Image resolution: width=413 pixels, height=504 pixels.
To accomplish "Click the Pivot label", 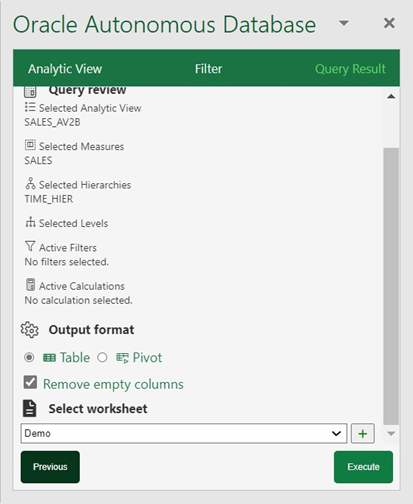I will click(x=147, y=358).
